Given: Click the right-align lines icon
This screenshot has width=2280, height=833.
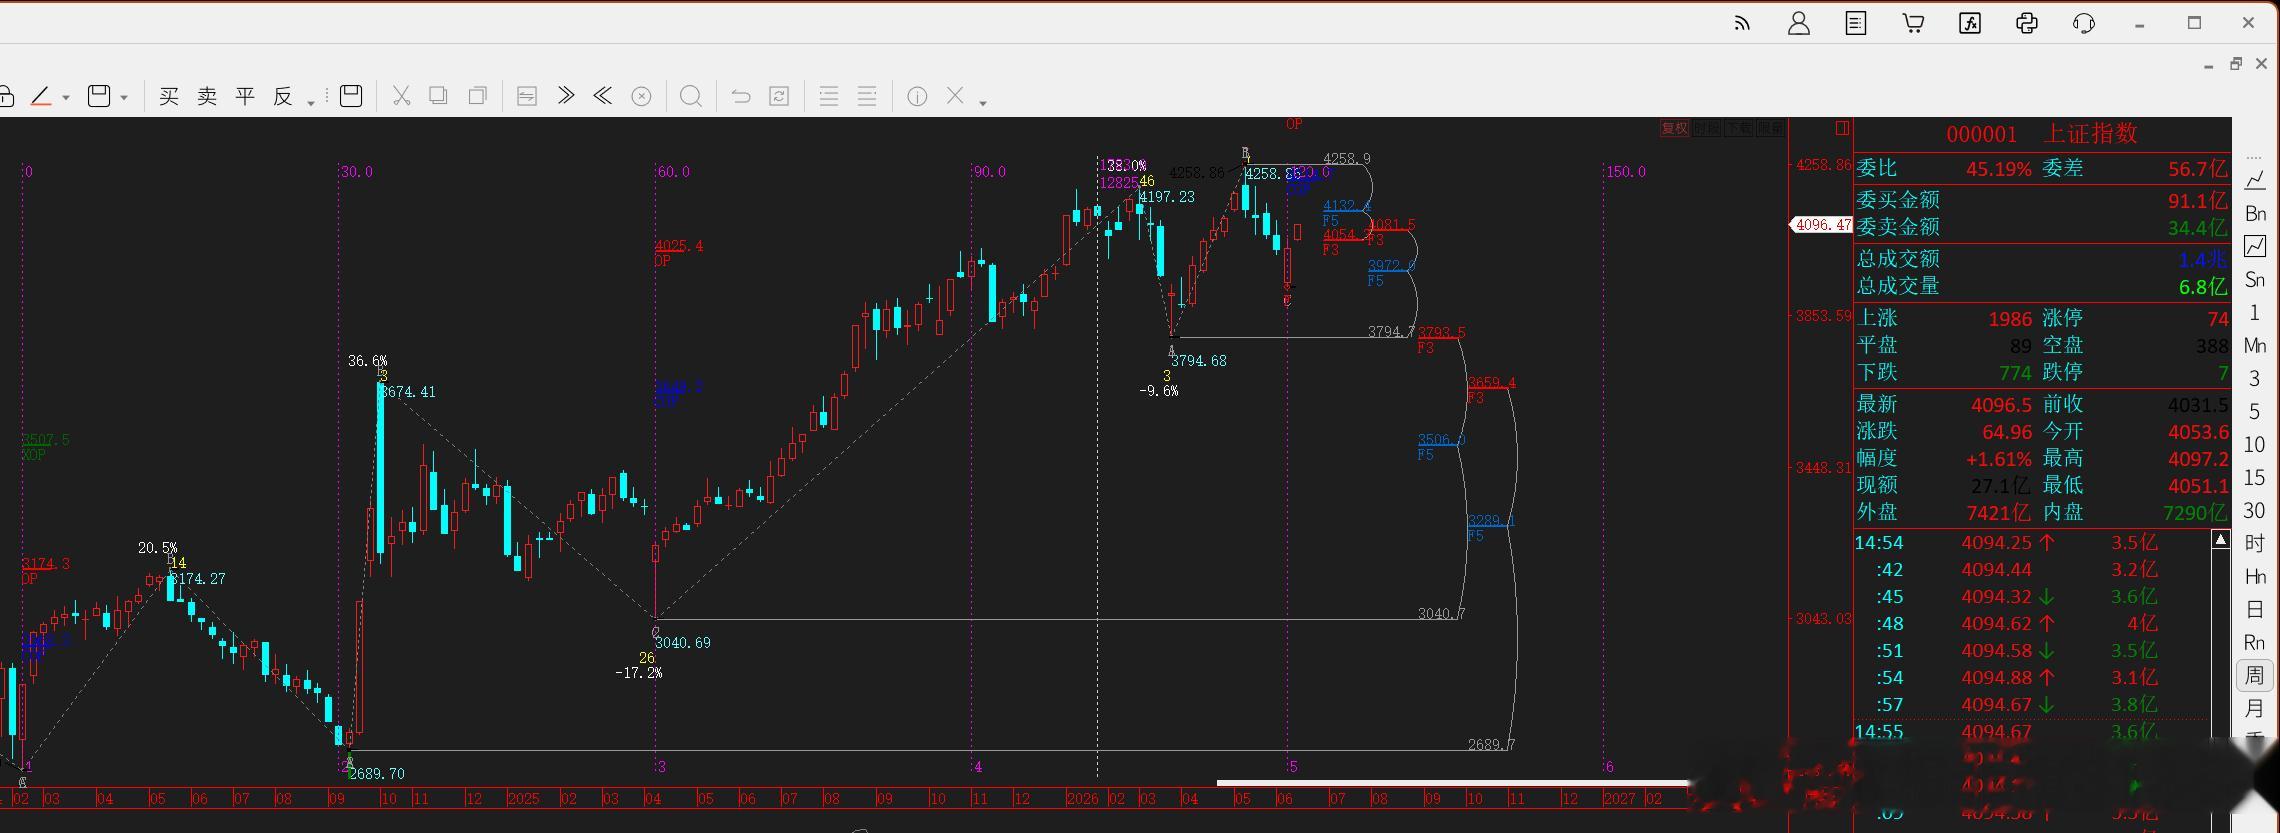Looking at the screenshot, I should (867, 96).
